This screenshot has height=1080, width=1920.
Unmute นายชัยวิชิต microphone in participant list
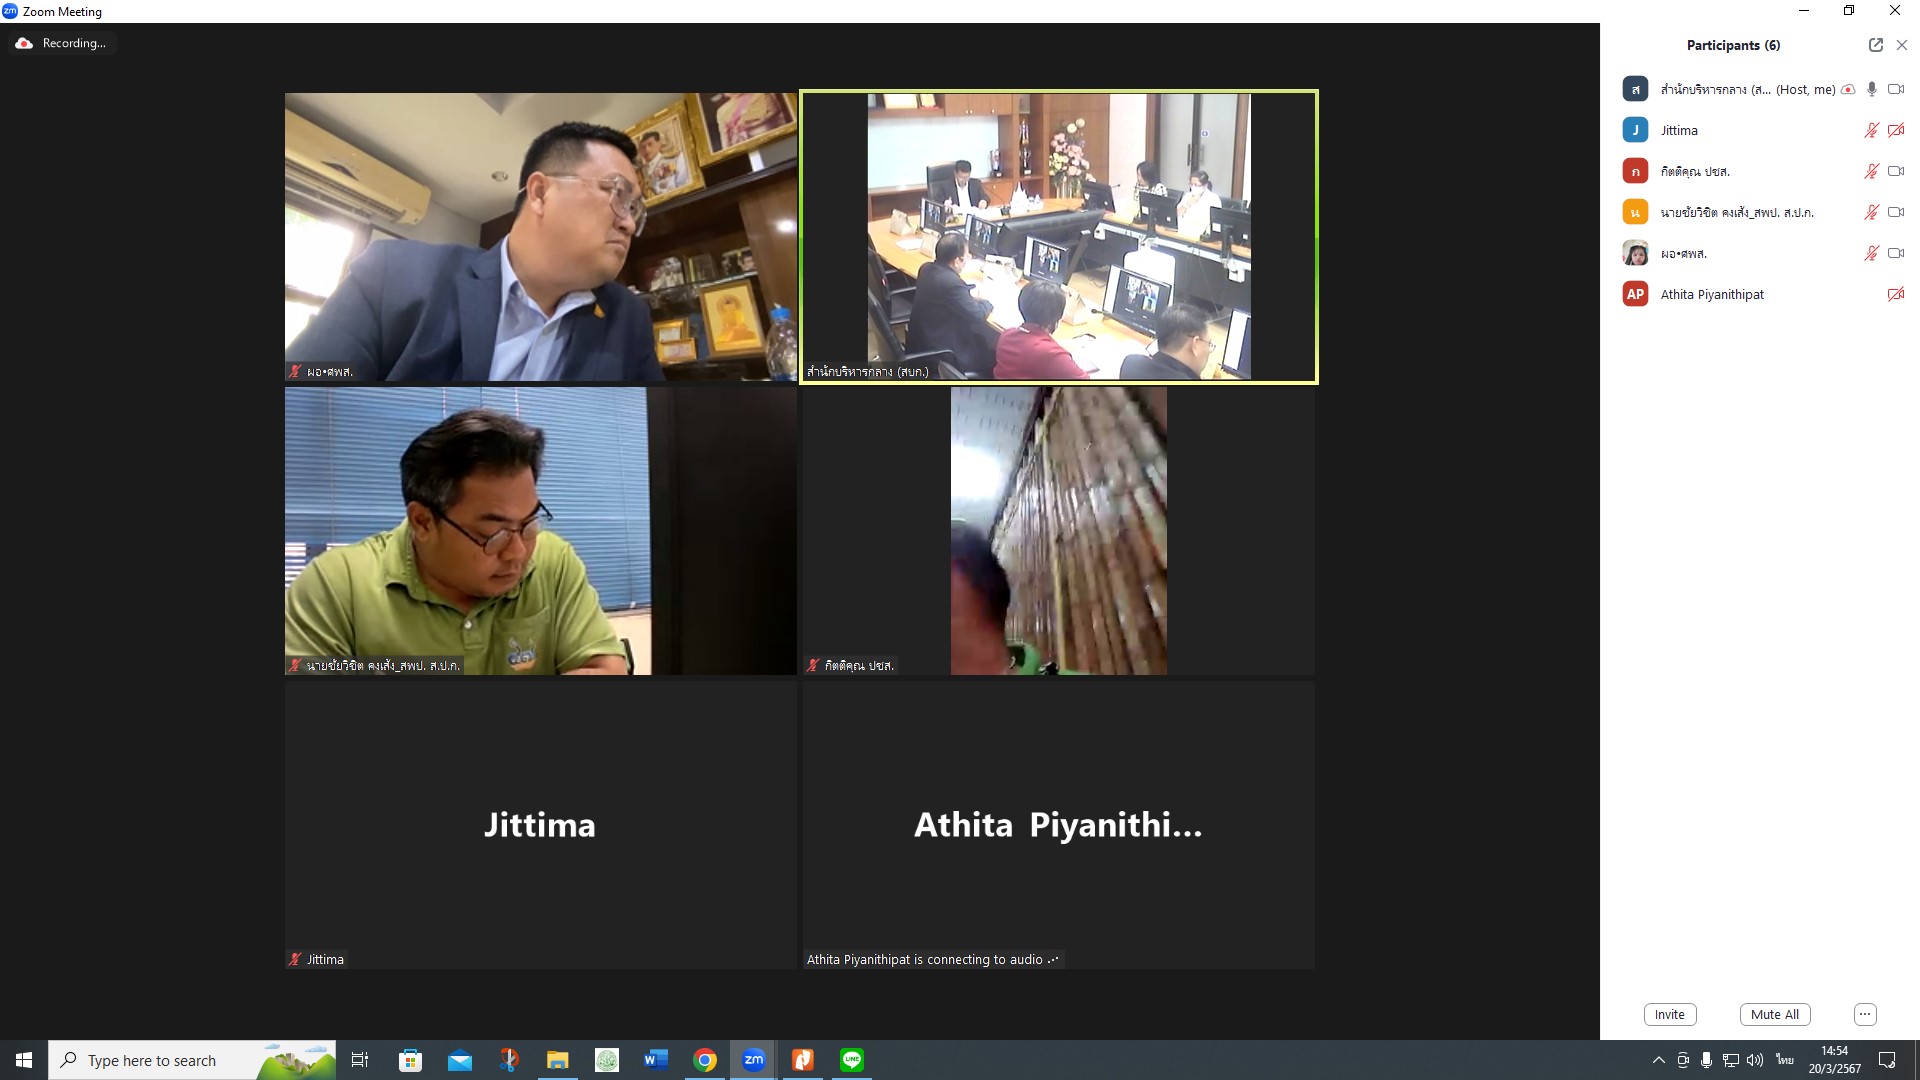1871,212
